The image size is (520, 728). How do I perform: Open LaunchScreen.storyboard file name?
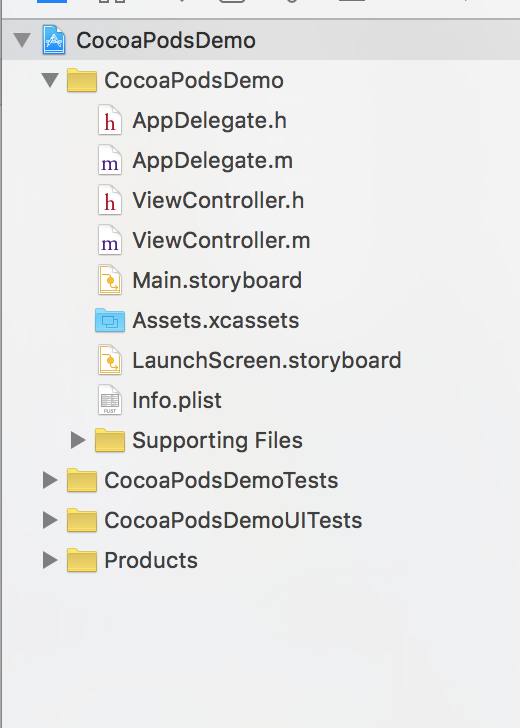[267, 360]
